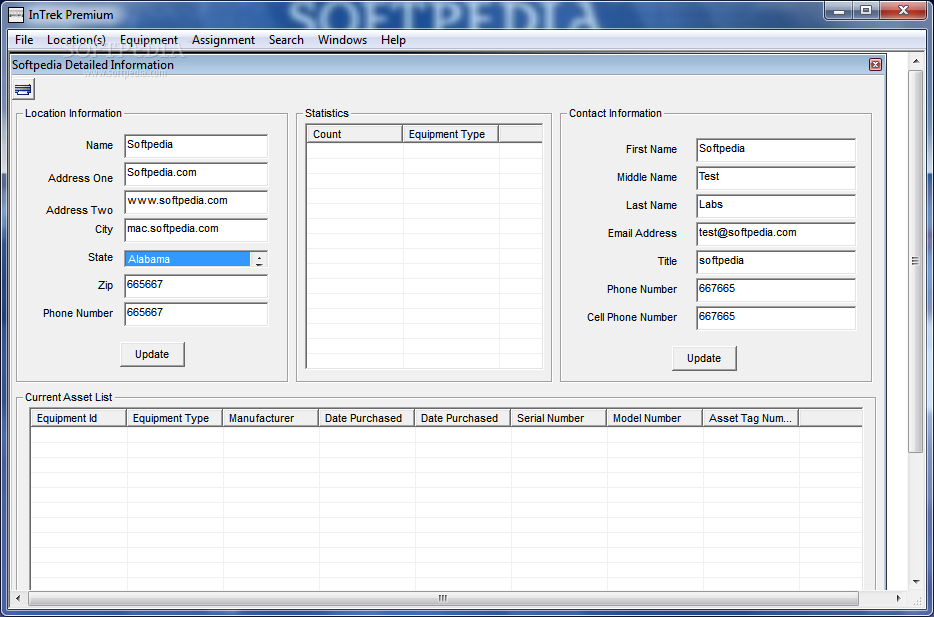Open the Search menu
Image resolution: width=934 pixels, height=617 pixels.
(x=286, y=40)
